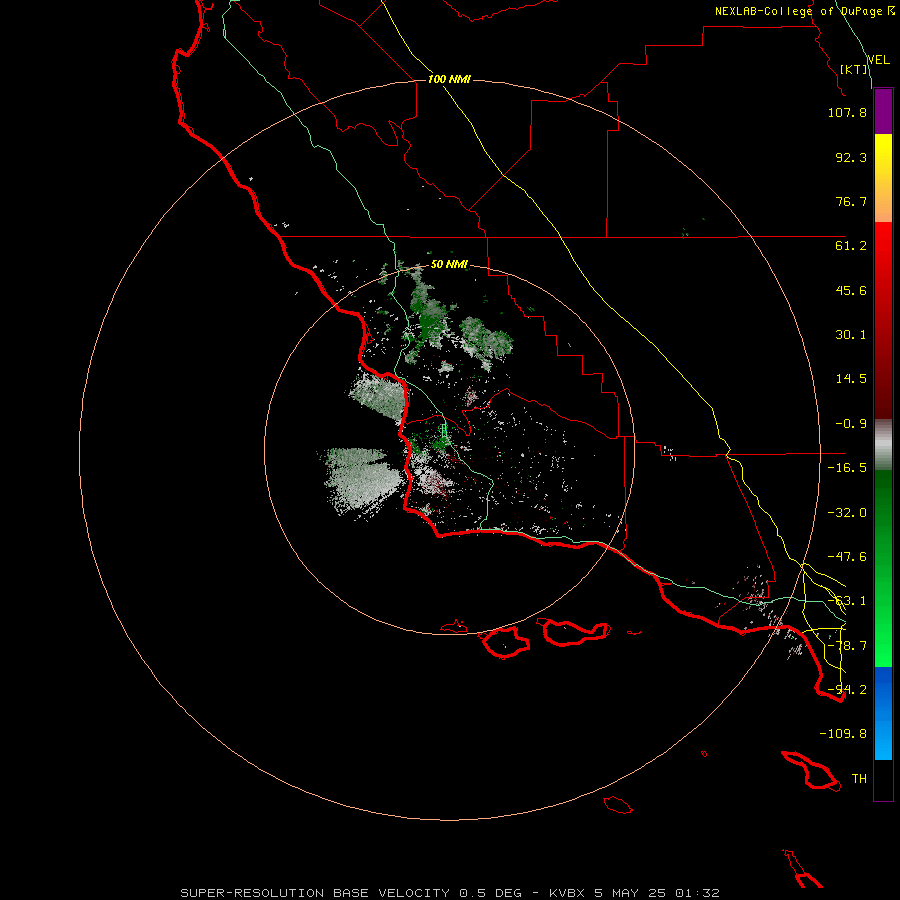Click the 61.2 velocity scale value
The width and height of the screenshot is (900, 900).
point(851,246)
